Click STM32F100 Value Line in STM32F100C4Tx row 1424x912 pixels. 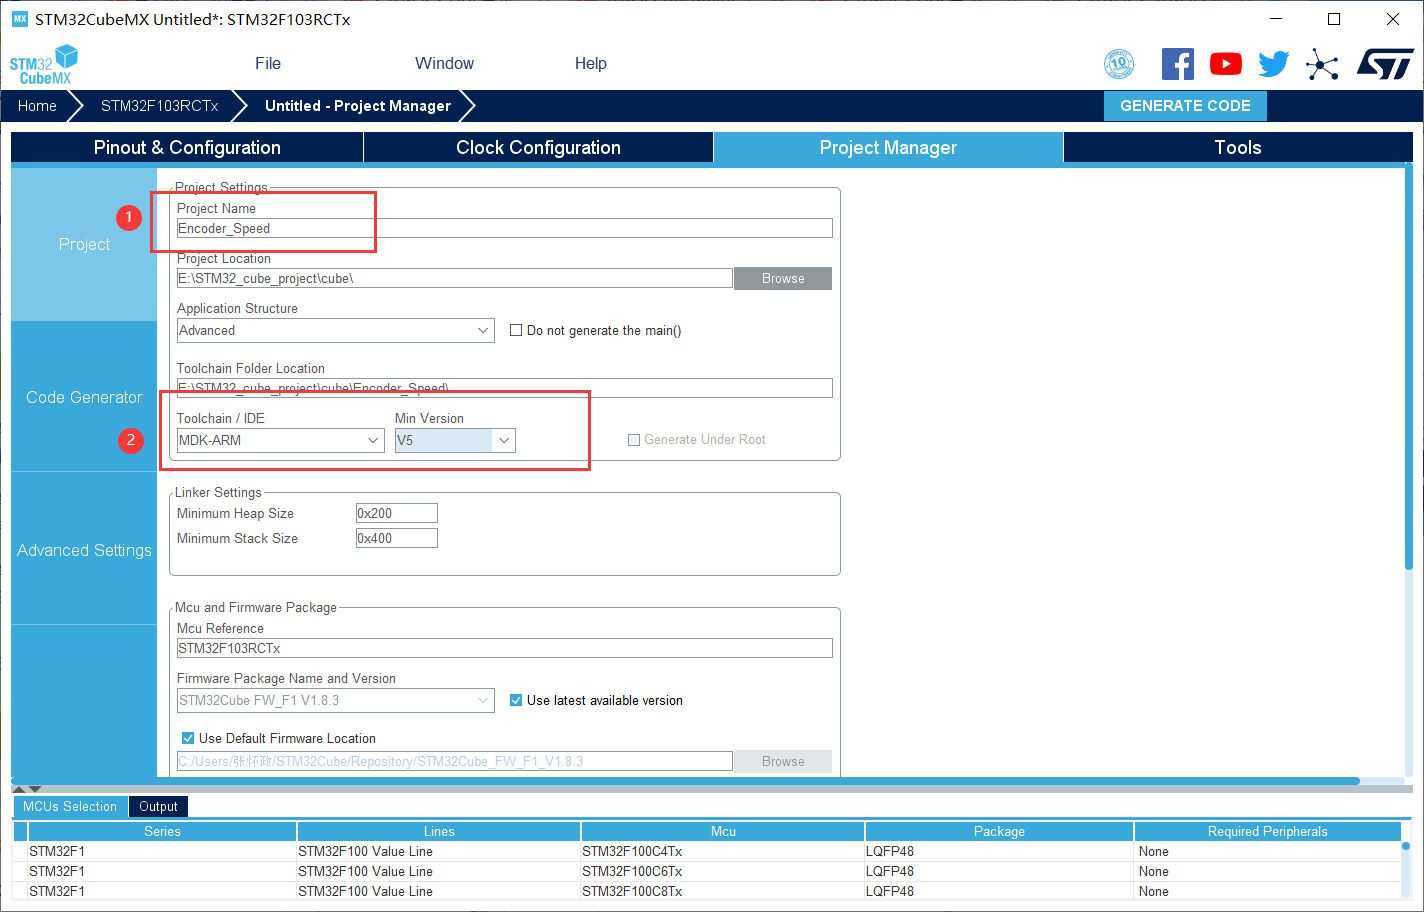click(x=439, y=852)
